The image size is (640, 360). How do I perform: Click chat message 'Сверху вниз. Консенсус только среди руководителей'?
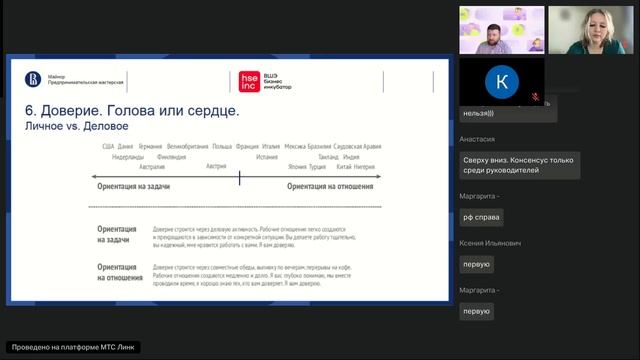coord(520,165)
